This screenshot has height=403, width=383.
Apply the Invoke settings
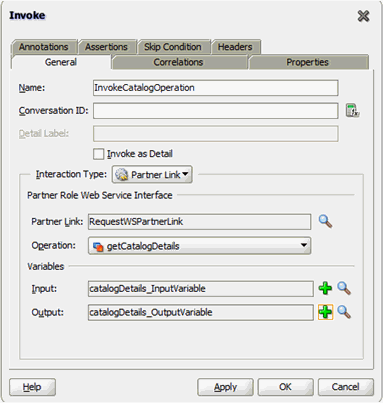tap(225, 387)
